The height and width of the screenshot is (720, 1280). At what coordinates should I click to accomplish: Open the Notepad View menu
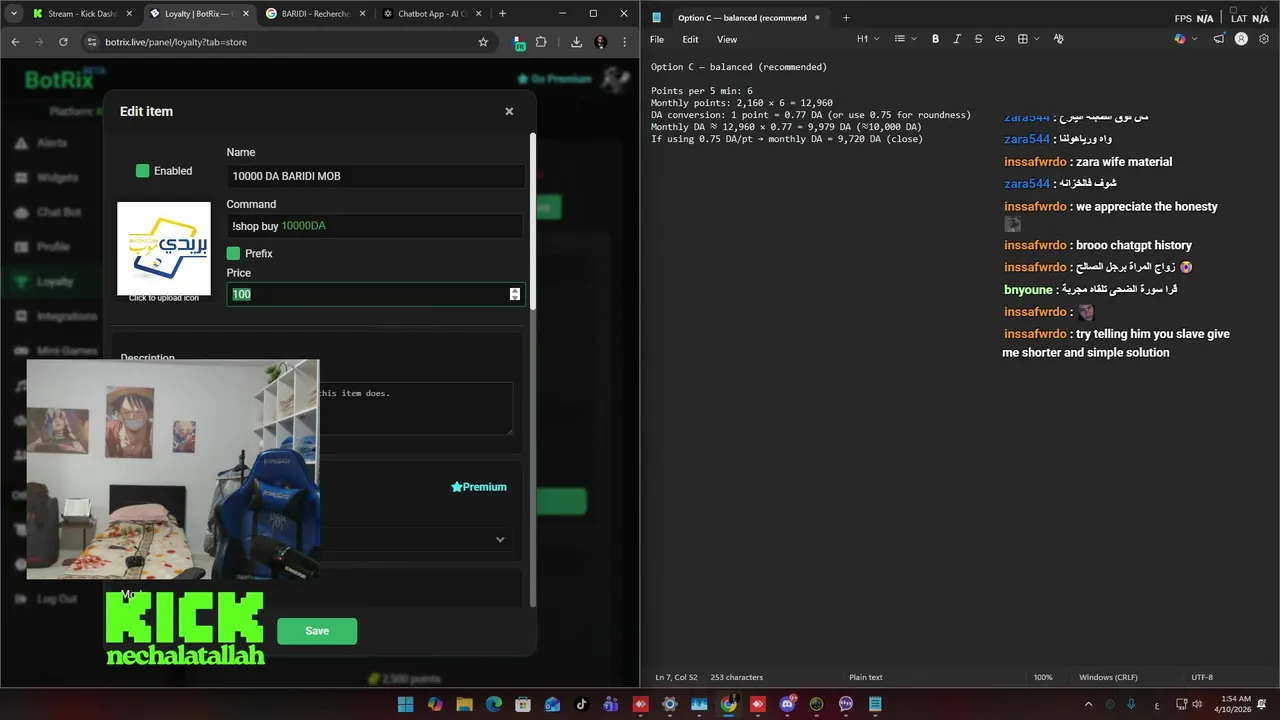pyautogui.click(x=727, y=39)
